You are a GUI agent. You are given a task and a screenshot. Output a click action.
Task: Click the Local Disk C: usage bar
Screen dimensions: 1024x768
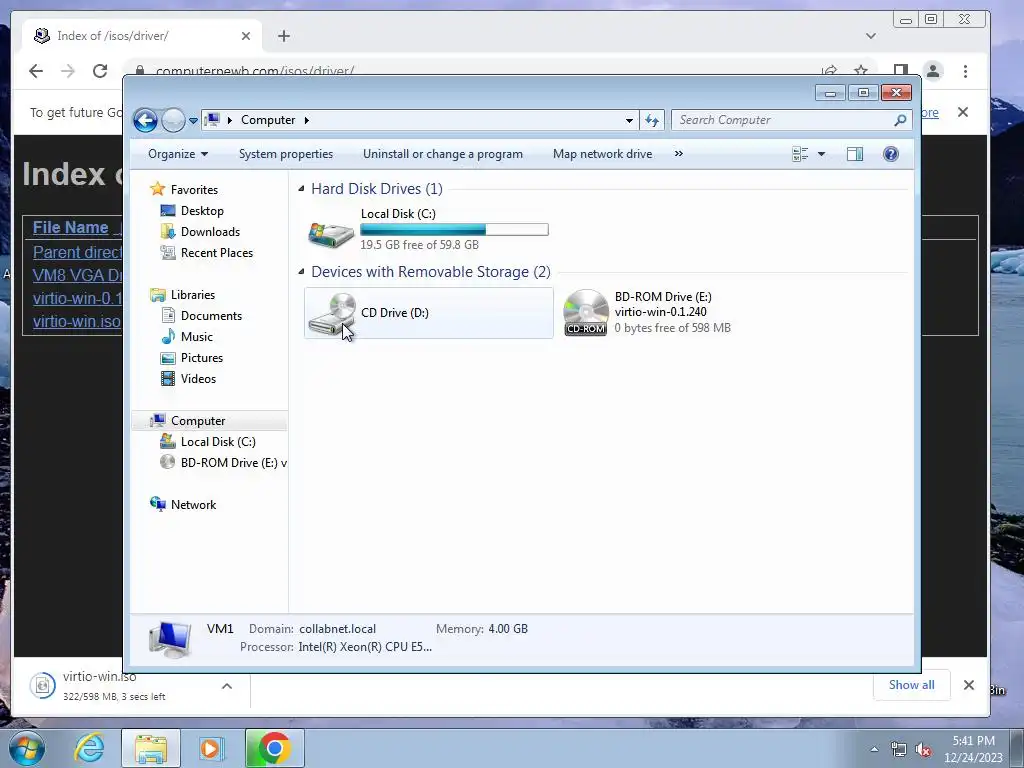[x=454, y=230]
